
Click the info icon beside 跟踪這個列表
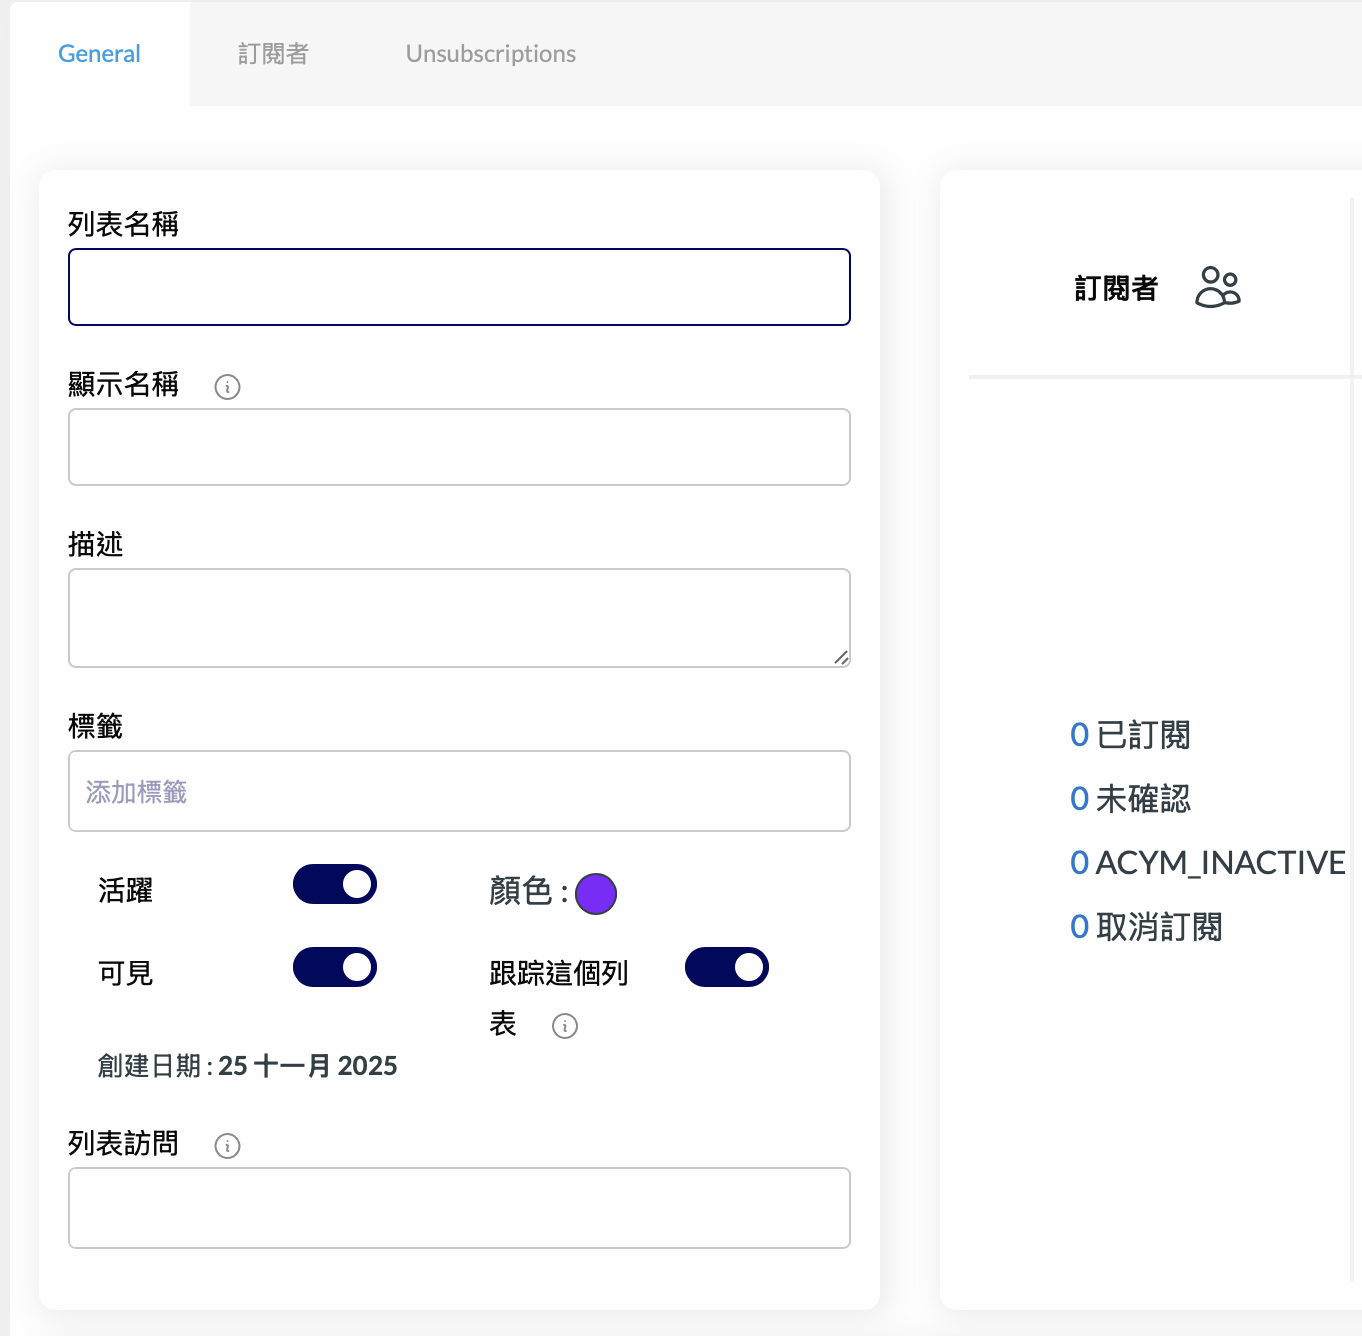coord(565,1025)
